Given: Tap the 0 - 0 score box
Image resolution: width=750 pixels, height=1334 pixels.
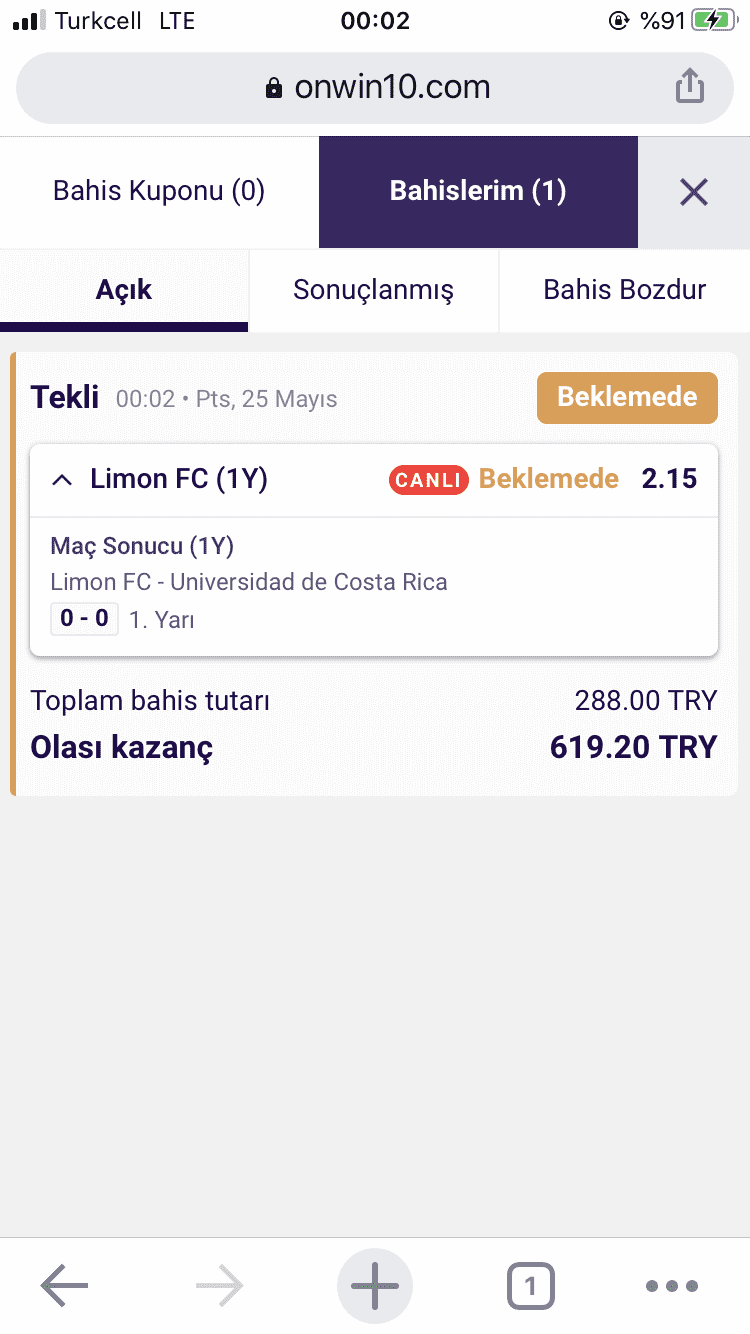Looking at the screenshot, I should pyautogui.click(x=84, y=619).
